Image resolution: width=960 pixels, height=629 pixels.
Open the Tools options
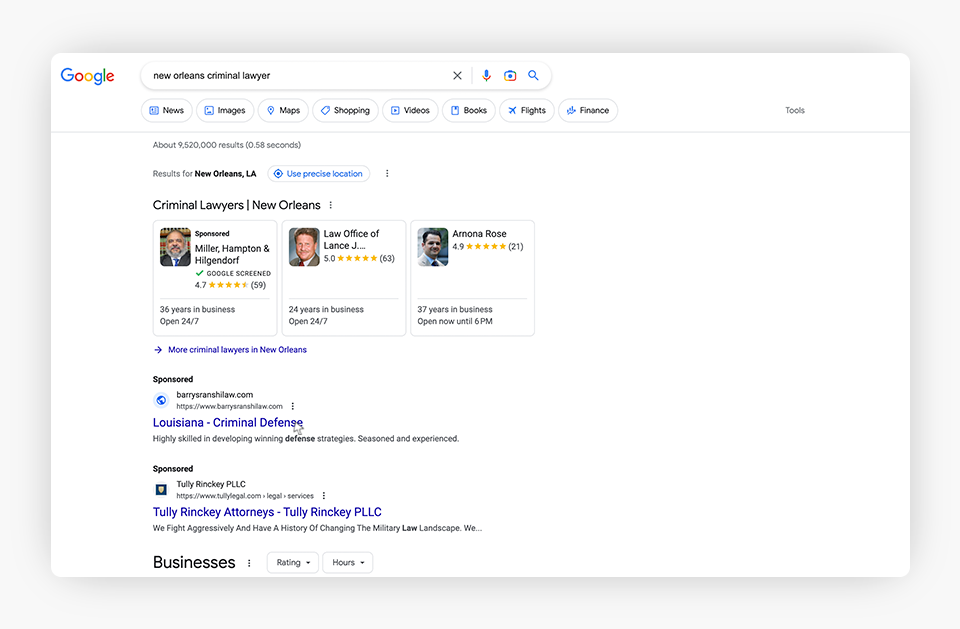[794, 111]
